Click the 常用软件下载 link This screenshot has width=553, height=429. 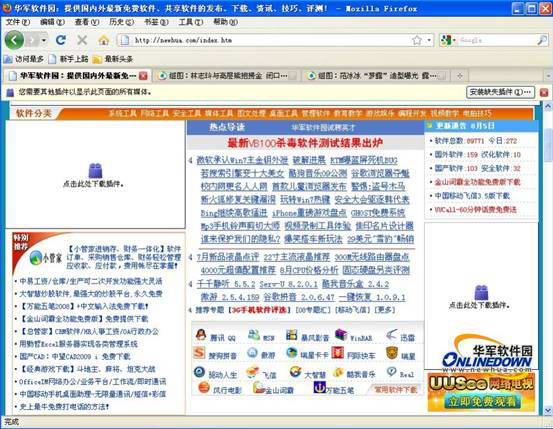click(395, 389)
